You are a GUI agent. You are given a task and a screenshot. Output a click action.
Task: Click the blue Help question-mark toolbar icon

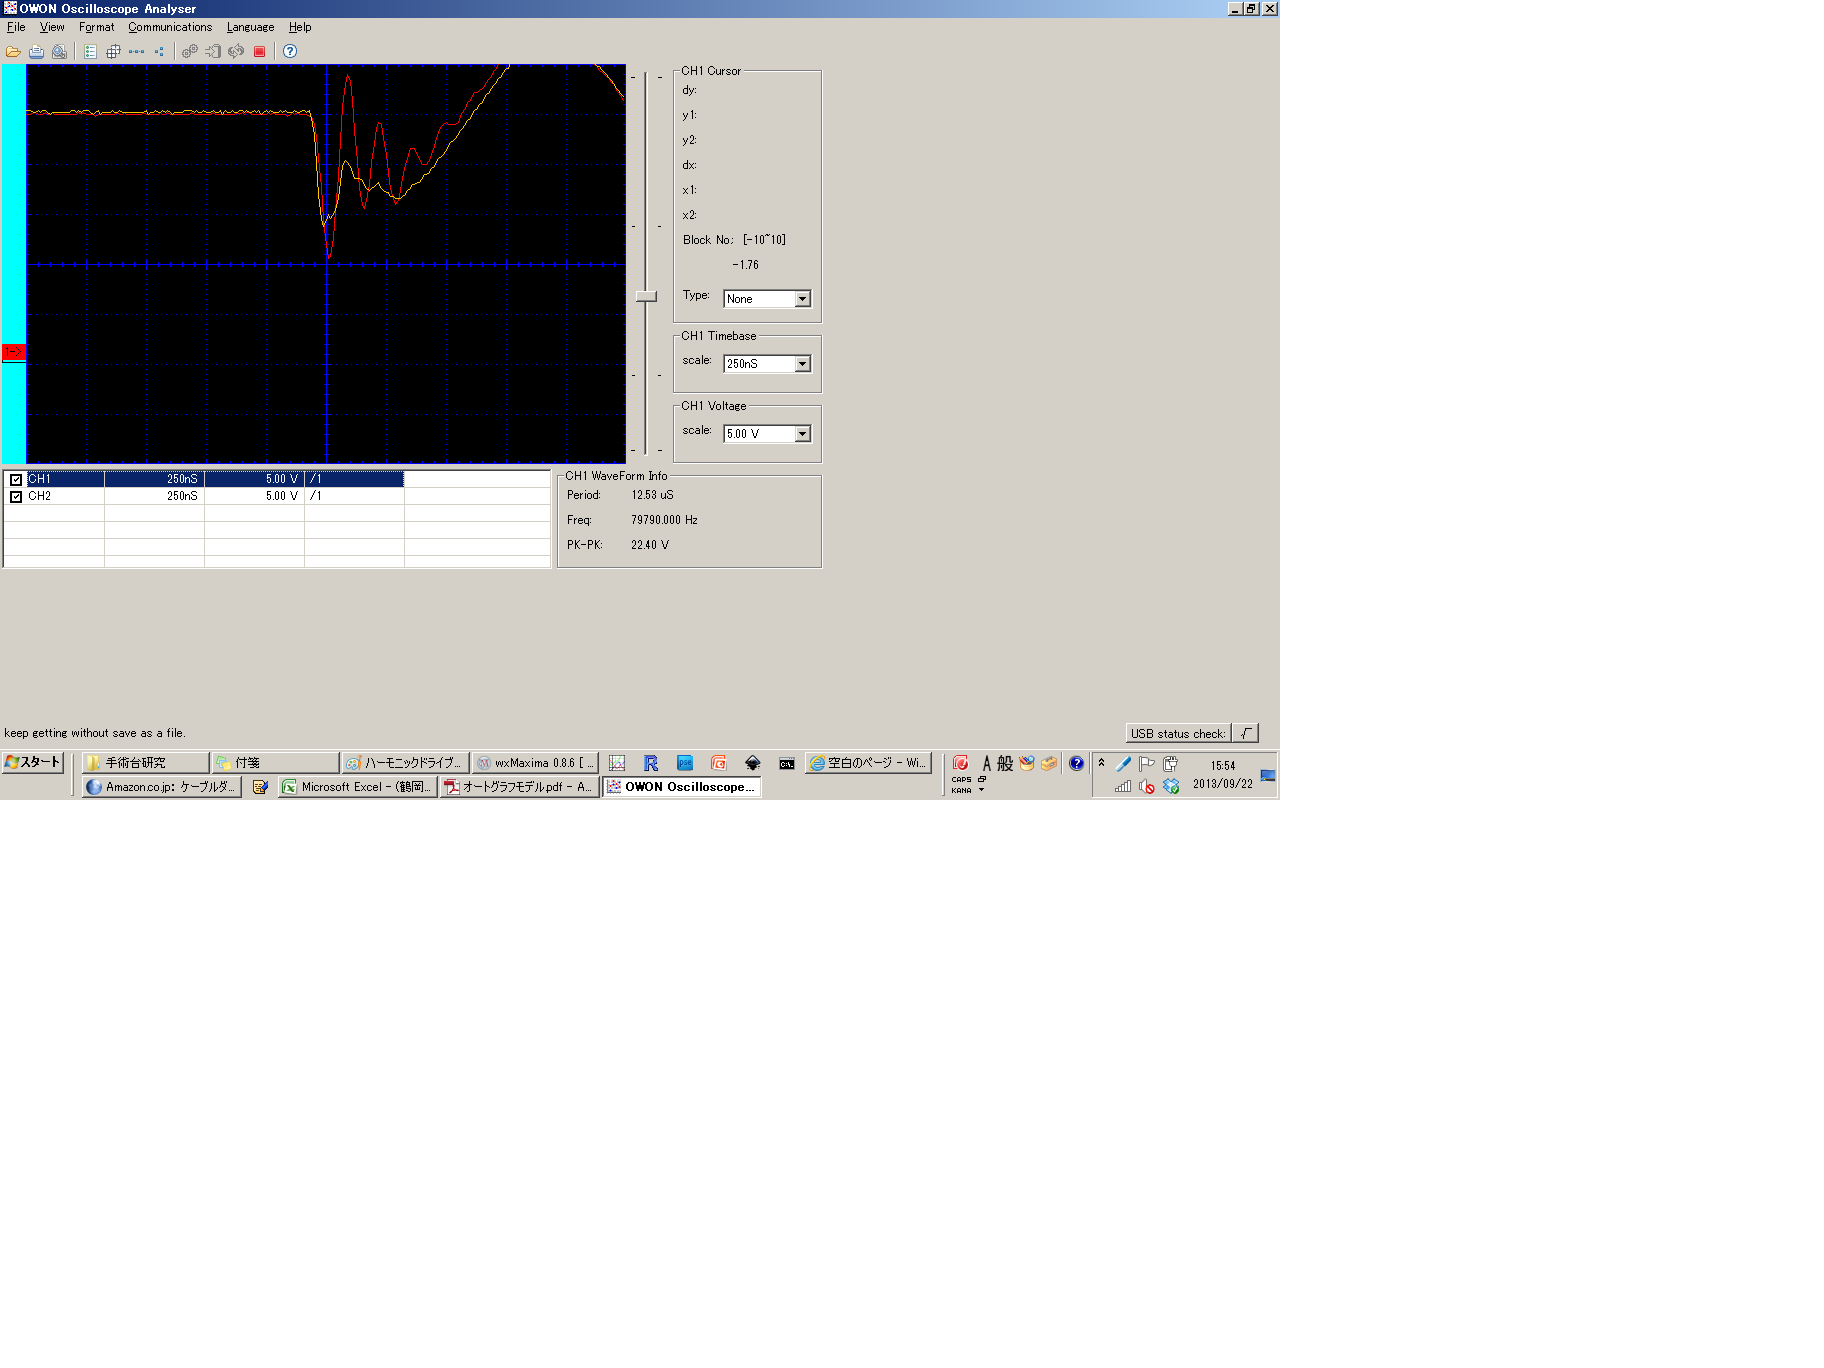(290, 51)
